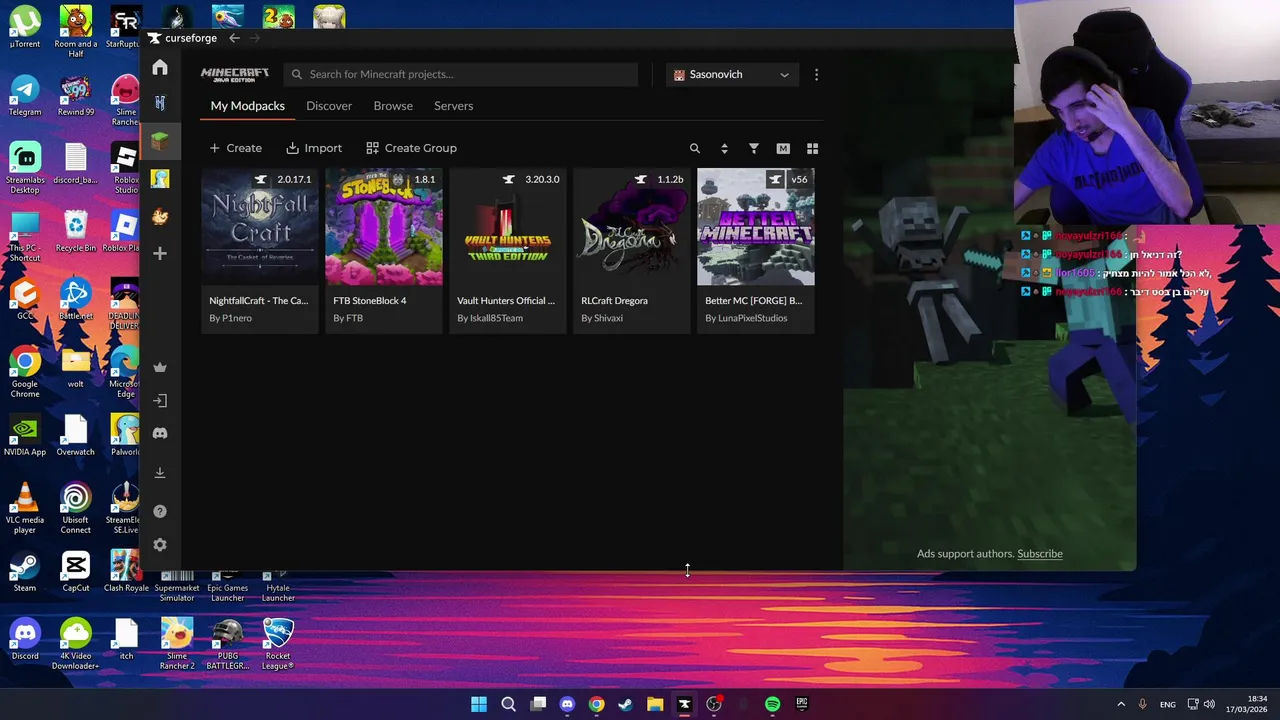Switch to grid view layout icon
Screen dimensions: 1280x720
(x=812, y=148)
